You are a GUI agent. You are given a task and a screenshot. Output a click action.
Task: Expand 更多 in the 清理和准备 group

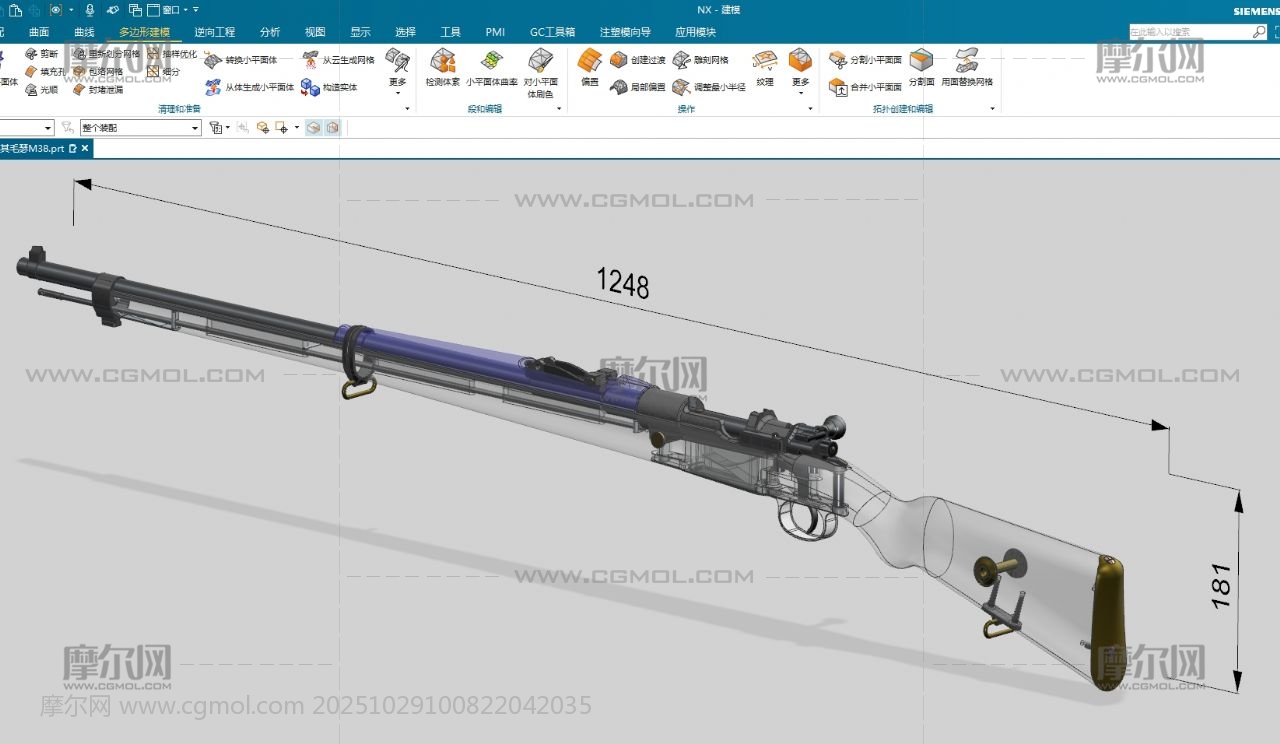pyautogui.click(x=398, y=68)
